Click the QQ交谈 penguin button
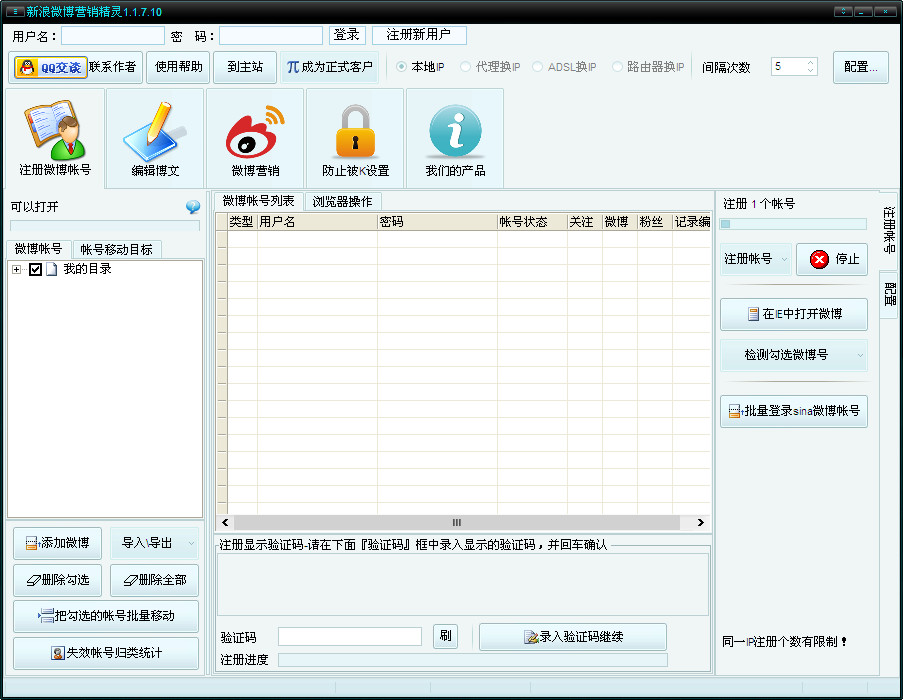The image size is (903, 700). tap(51, 67)
